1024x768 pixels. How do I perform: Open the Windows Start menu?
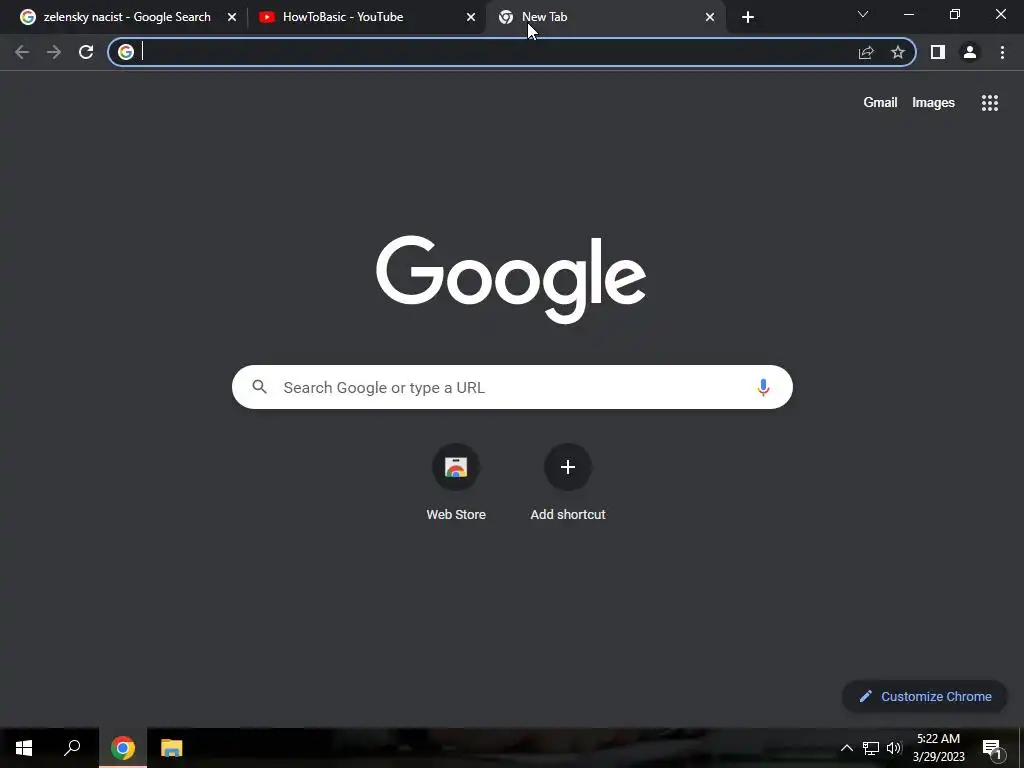24,748
